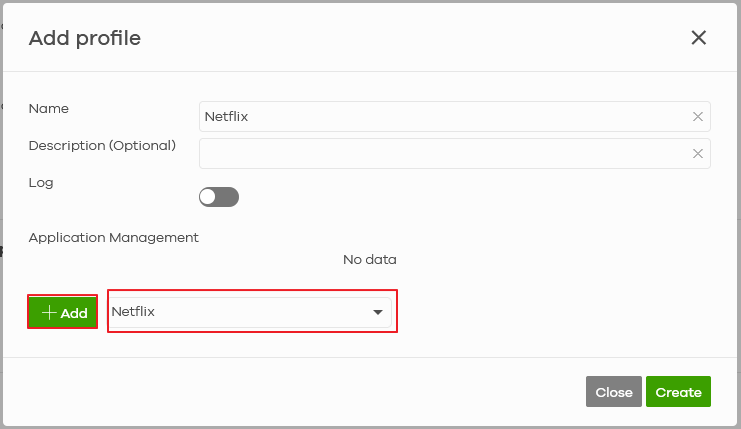Screen dimensions: 741x429
Task: Click the Description (Optional) label
Action: click(x=102, y=145)
